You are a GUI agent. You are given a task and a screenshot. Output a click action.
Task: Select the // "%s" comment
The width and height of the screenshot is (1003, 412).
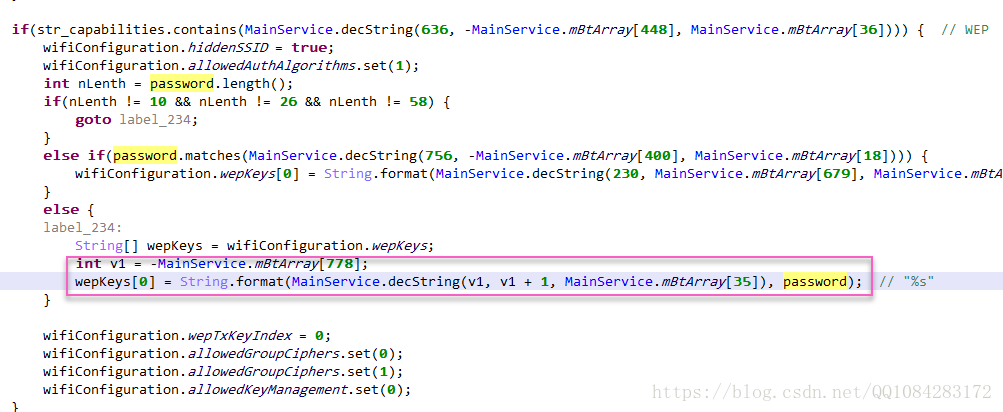click(907, 281)
